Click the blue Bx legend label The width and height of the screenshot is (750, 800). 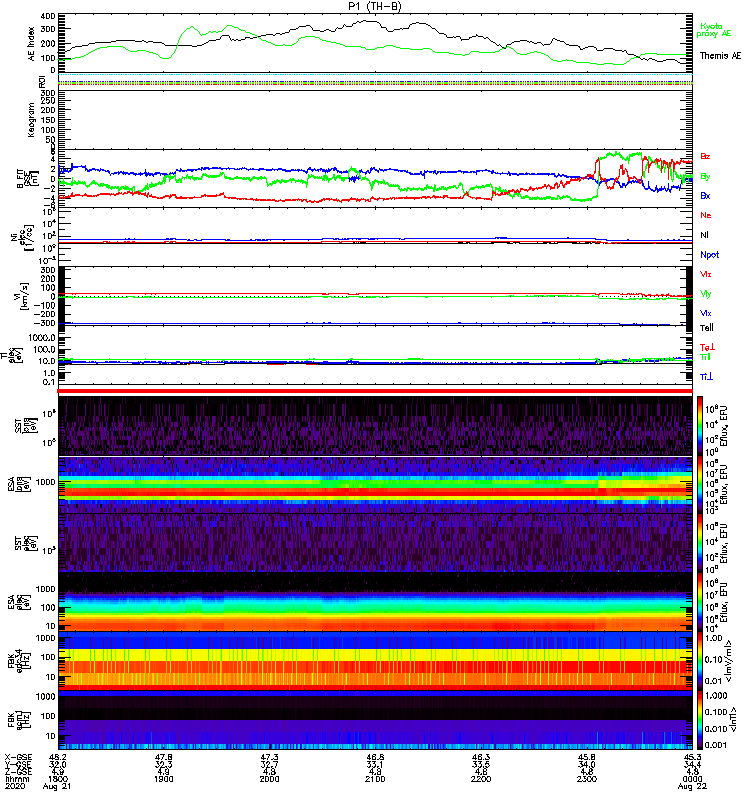click(x=706, y=195)
